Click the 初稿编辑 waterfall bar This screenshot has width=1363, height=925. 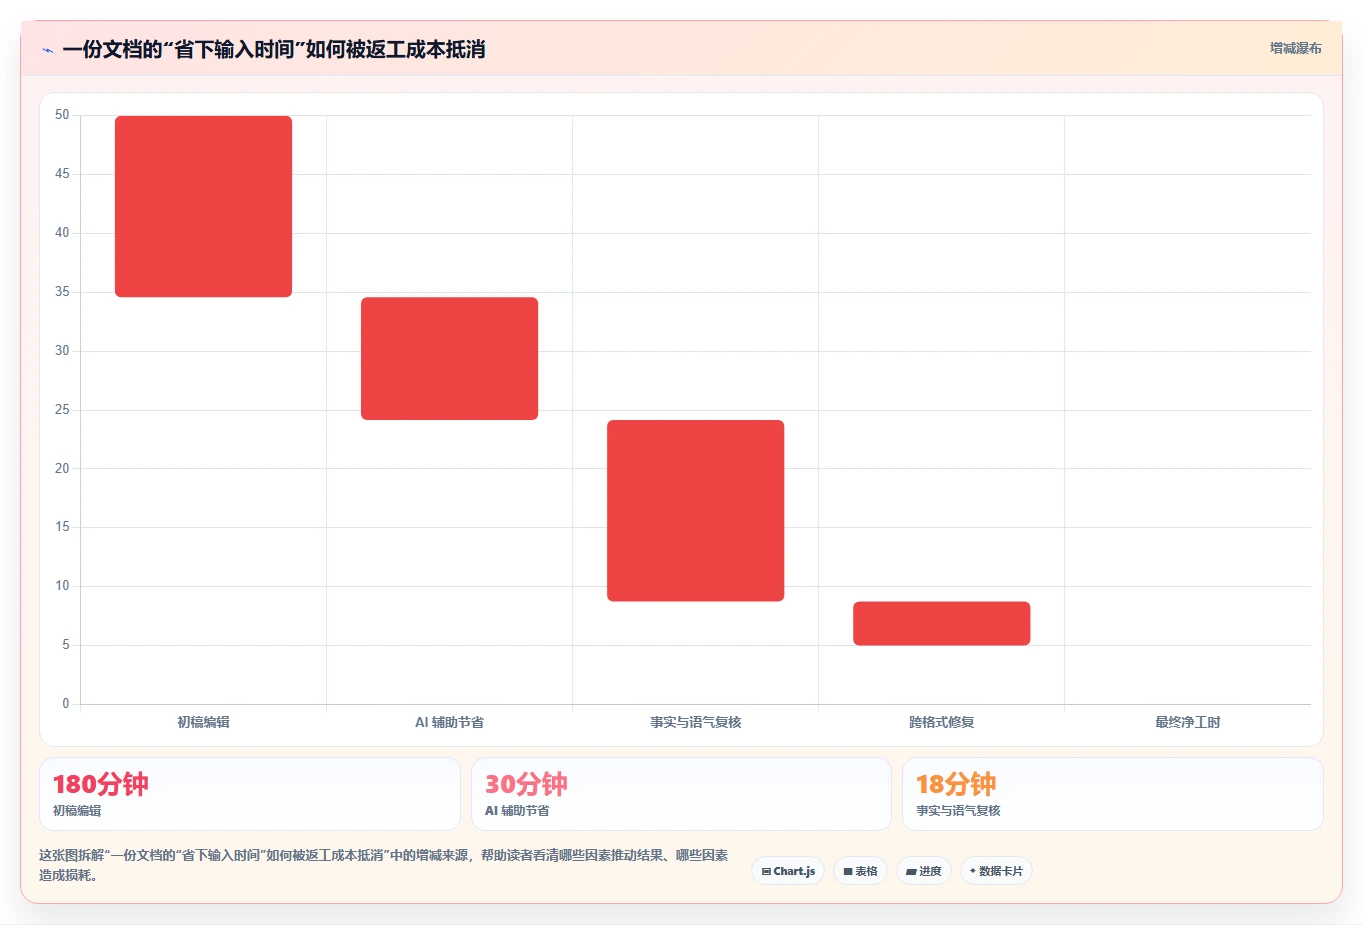[203, 206]
